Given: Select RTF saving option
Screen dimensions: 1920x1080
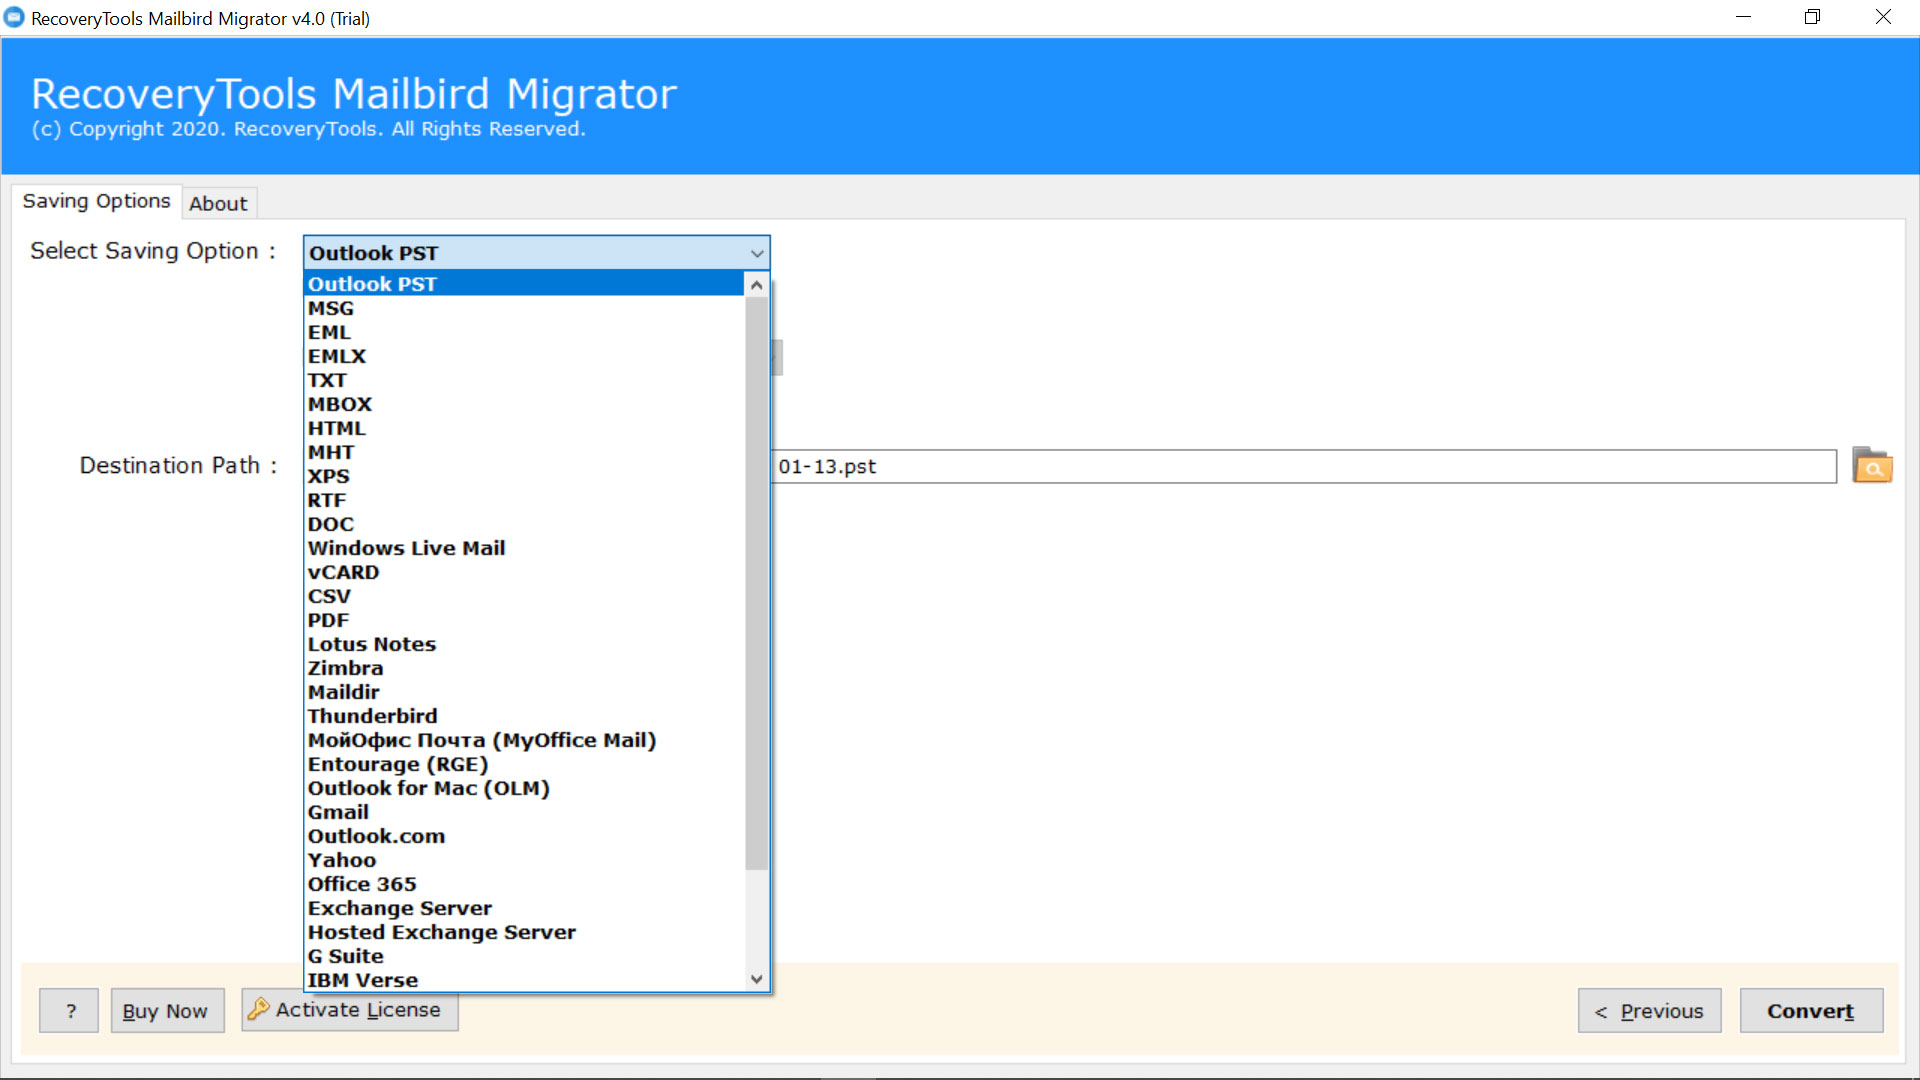Looking at the screenshot, I should pyautogui.click(x=524, y=500).
